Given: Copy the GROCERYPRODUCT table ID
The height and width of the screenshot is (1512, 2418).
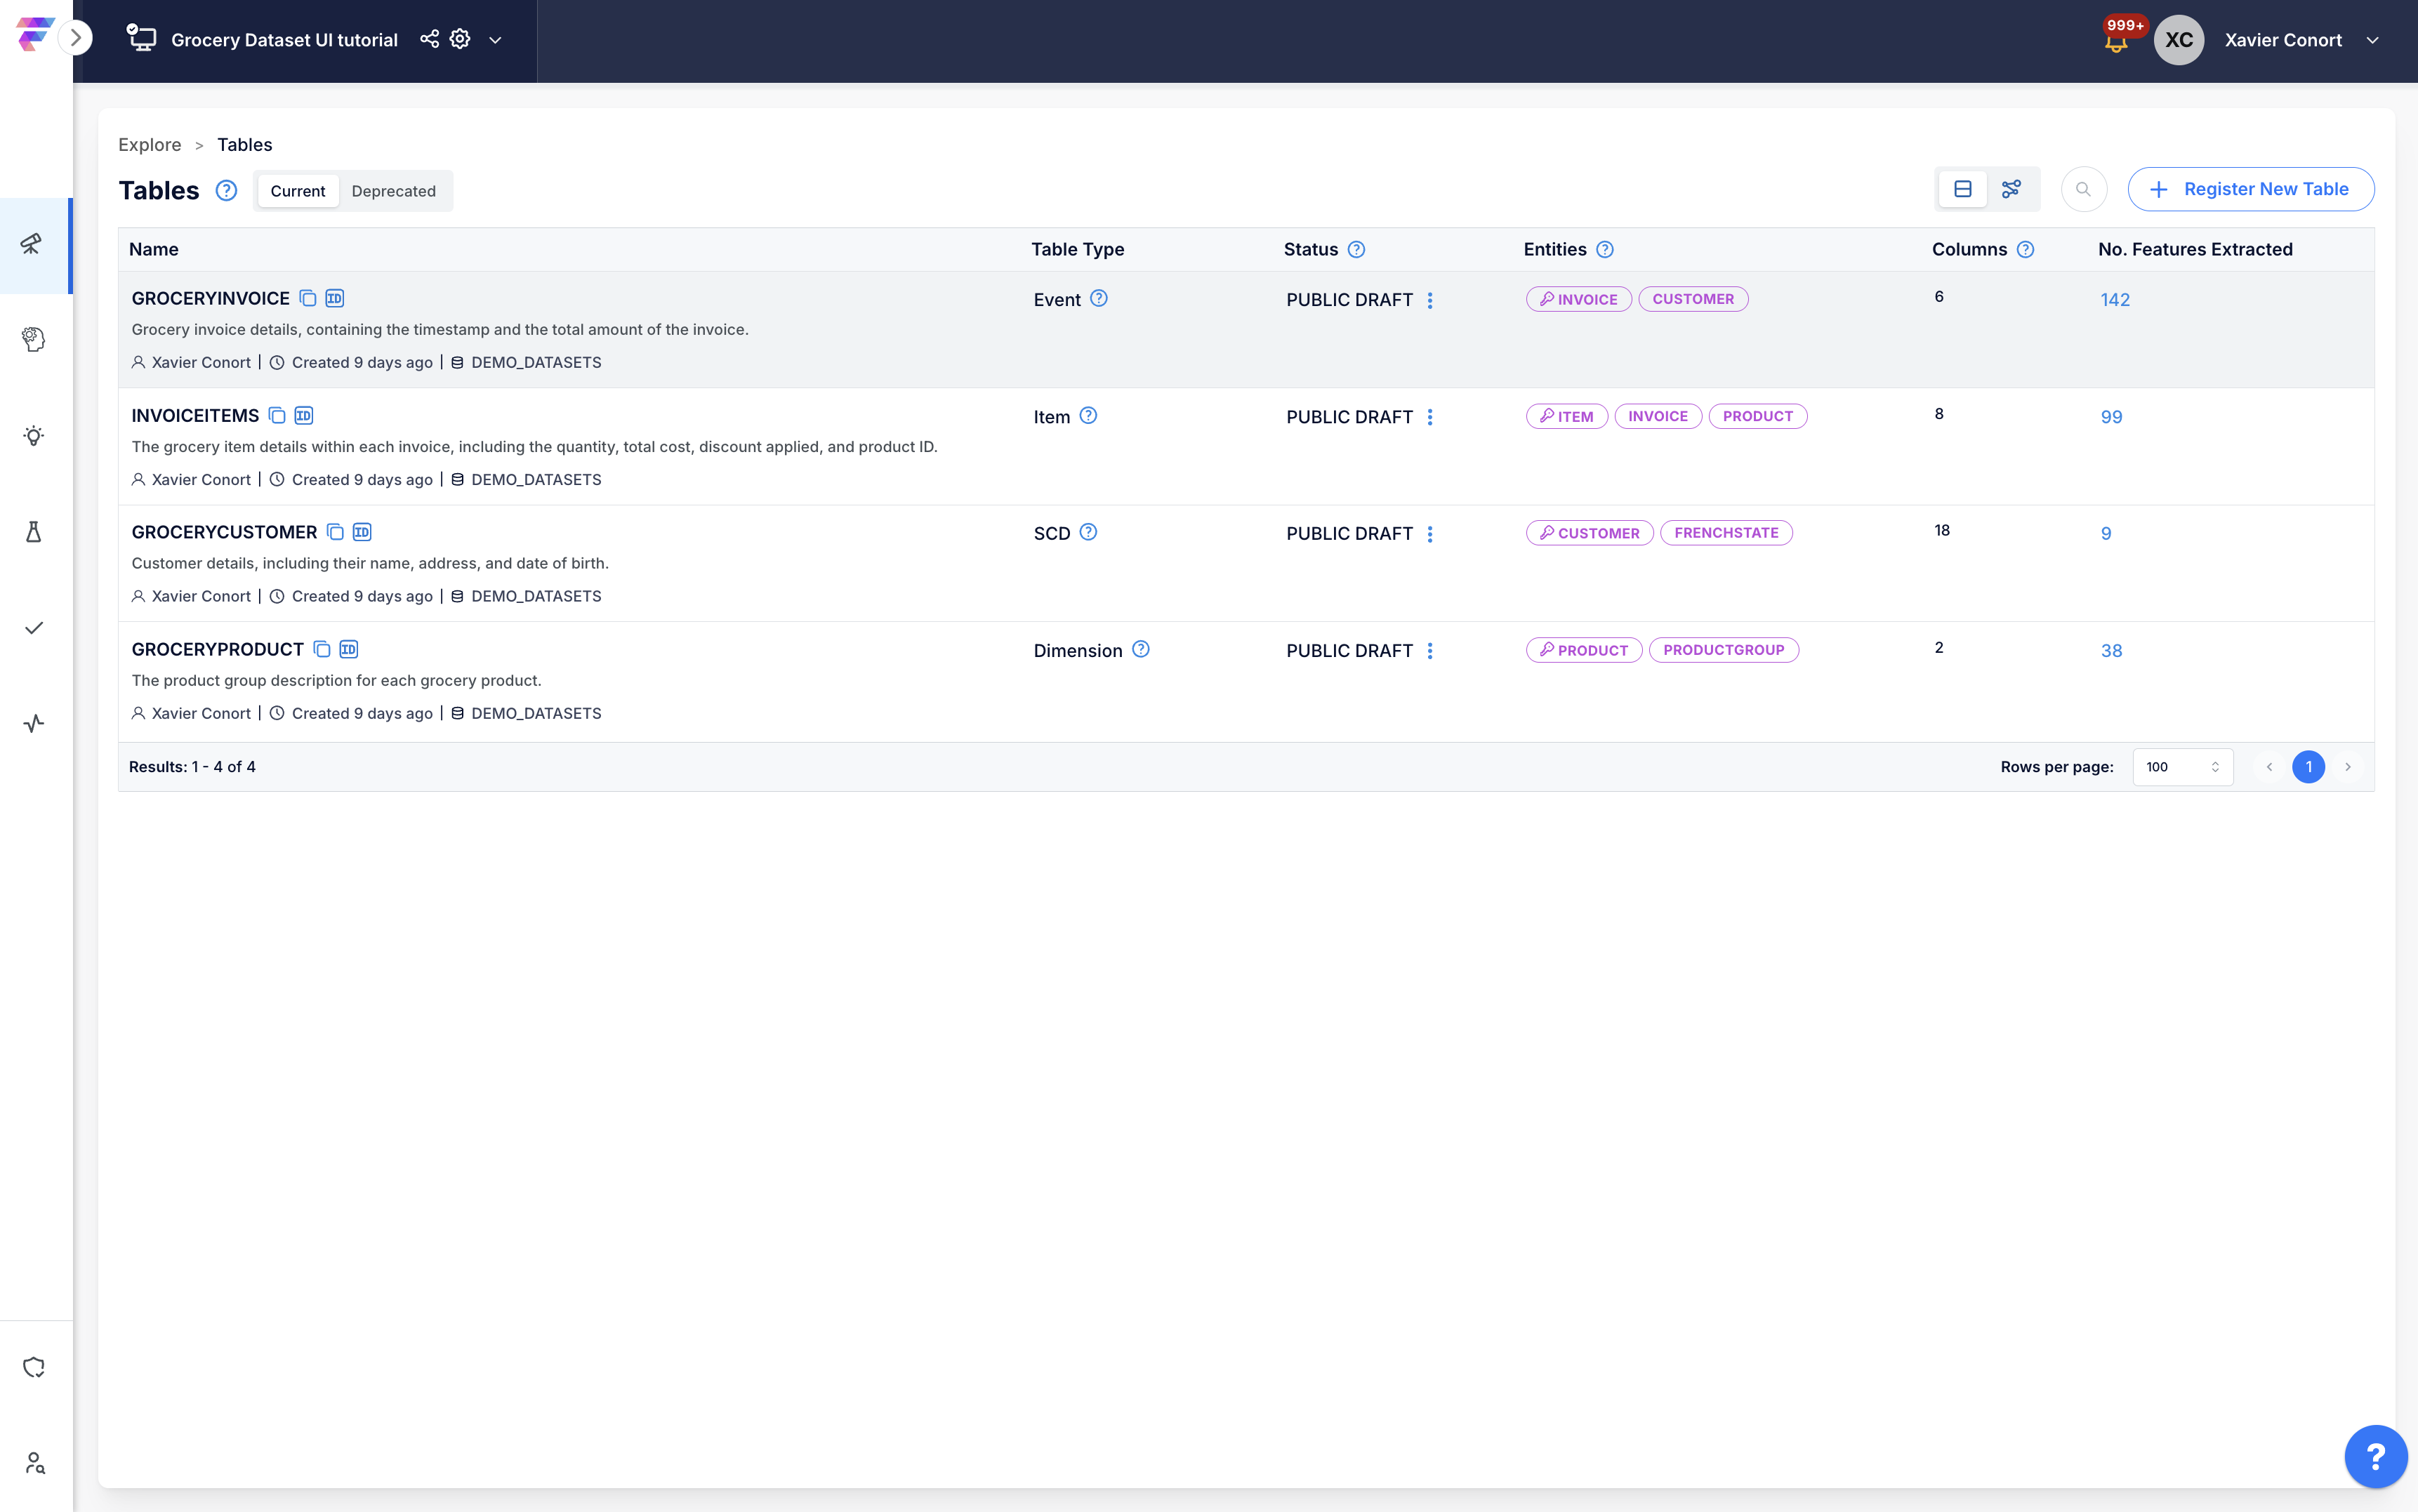Looking at the screenshot, I should point(348,649).
